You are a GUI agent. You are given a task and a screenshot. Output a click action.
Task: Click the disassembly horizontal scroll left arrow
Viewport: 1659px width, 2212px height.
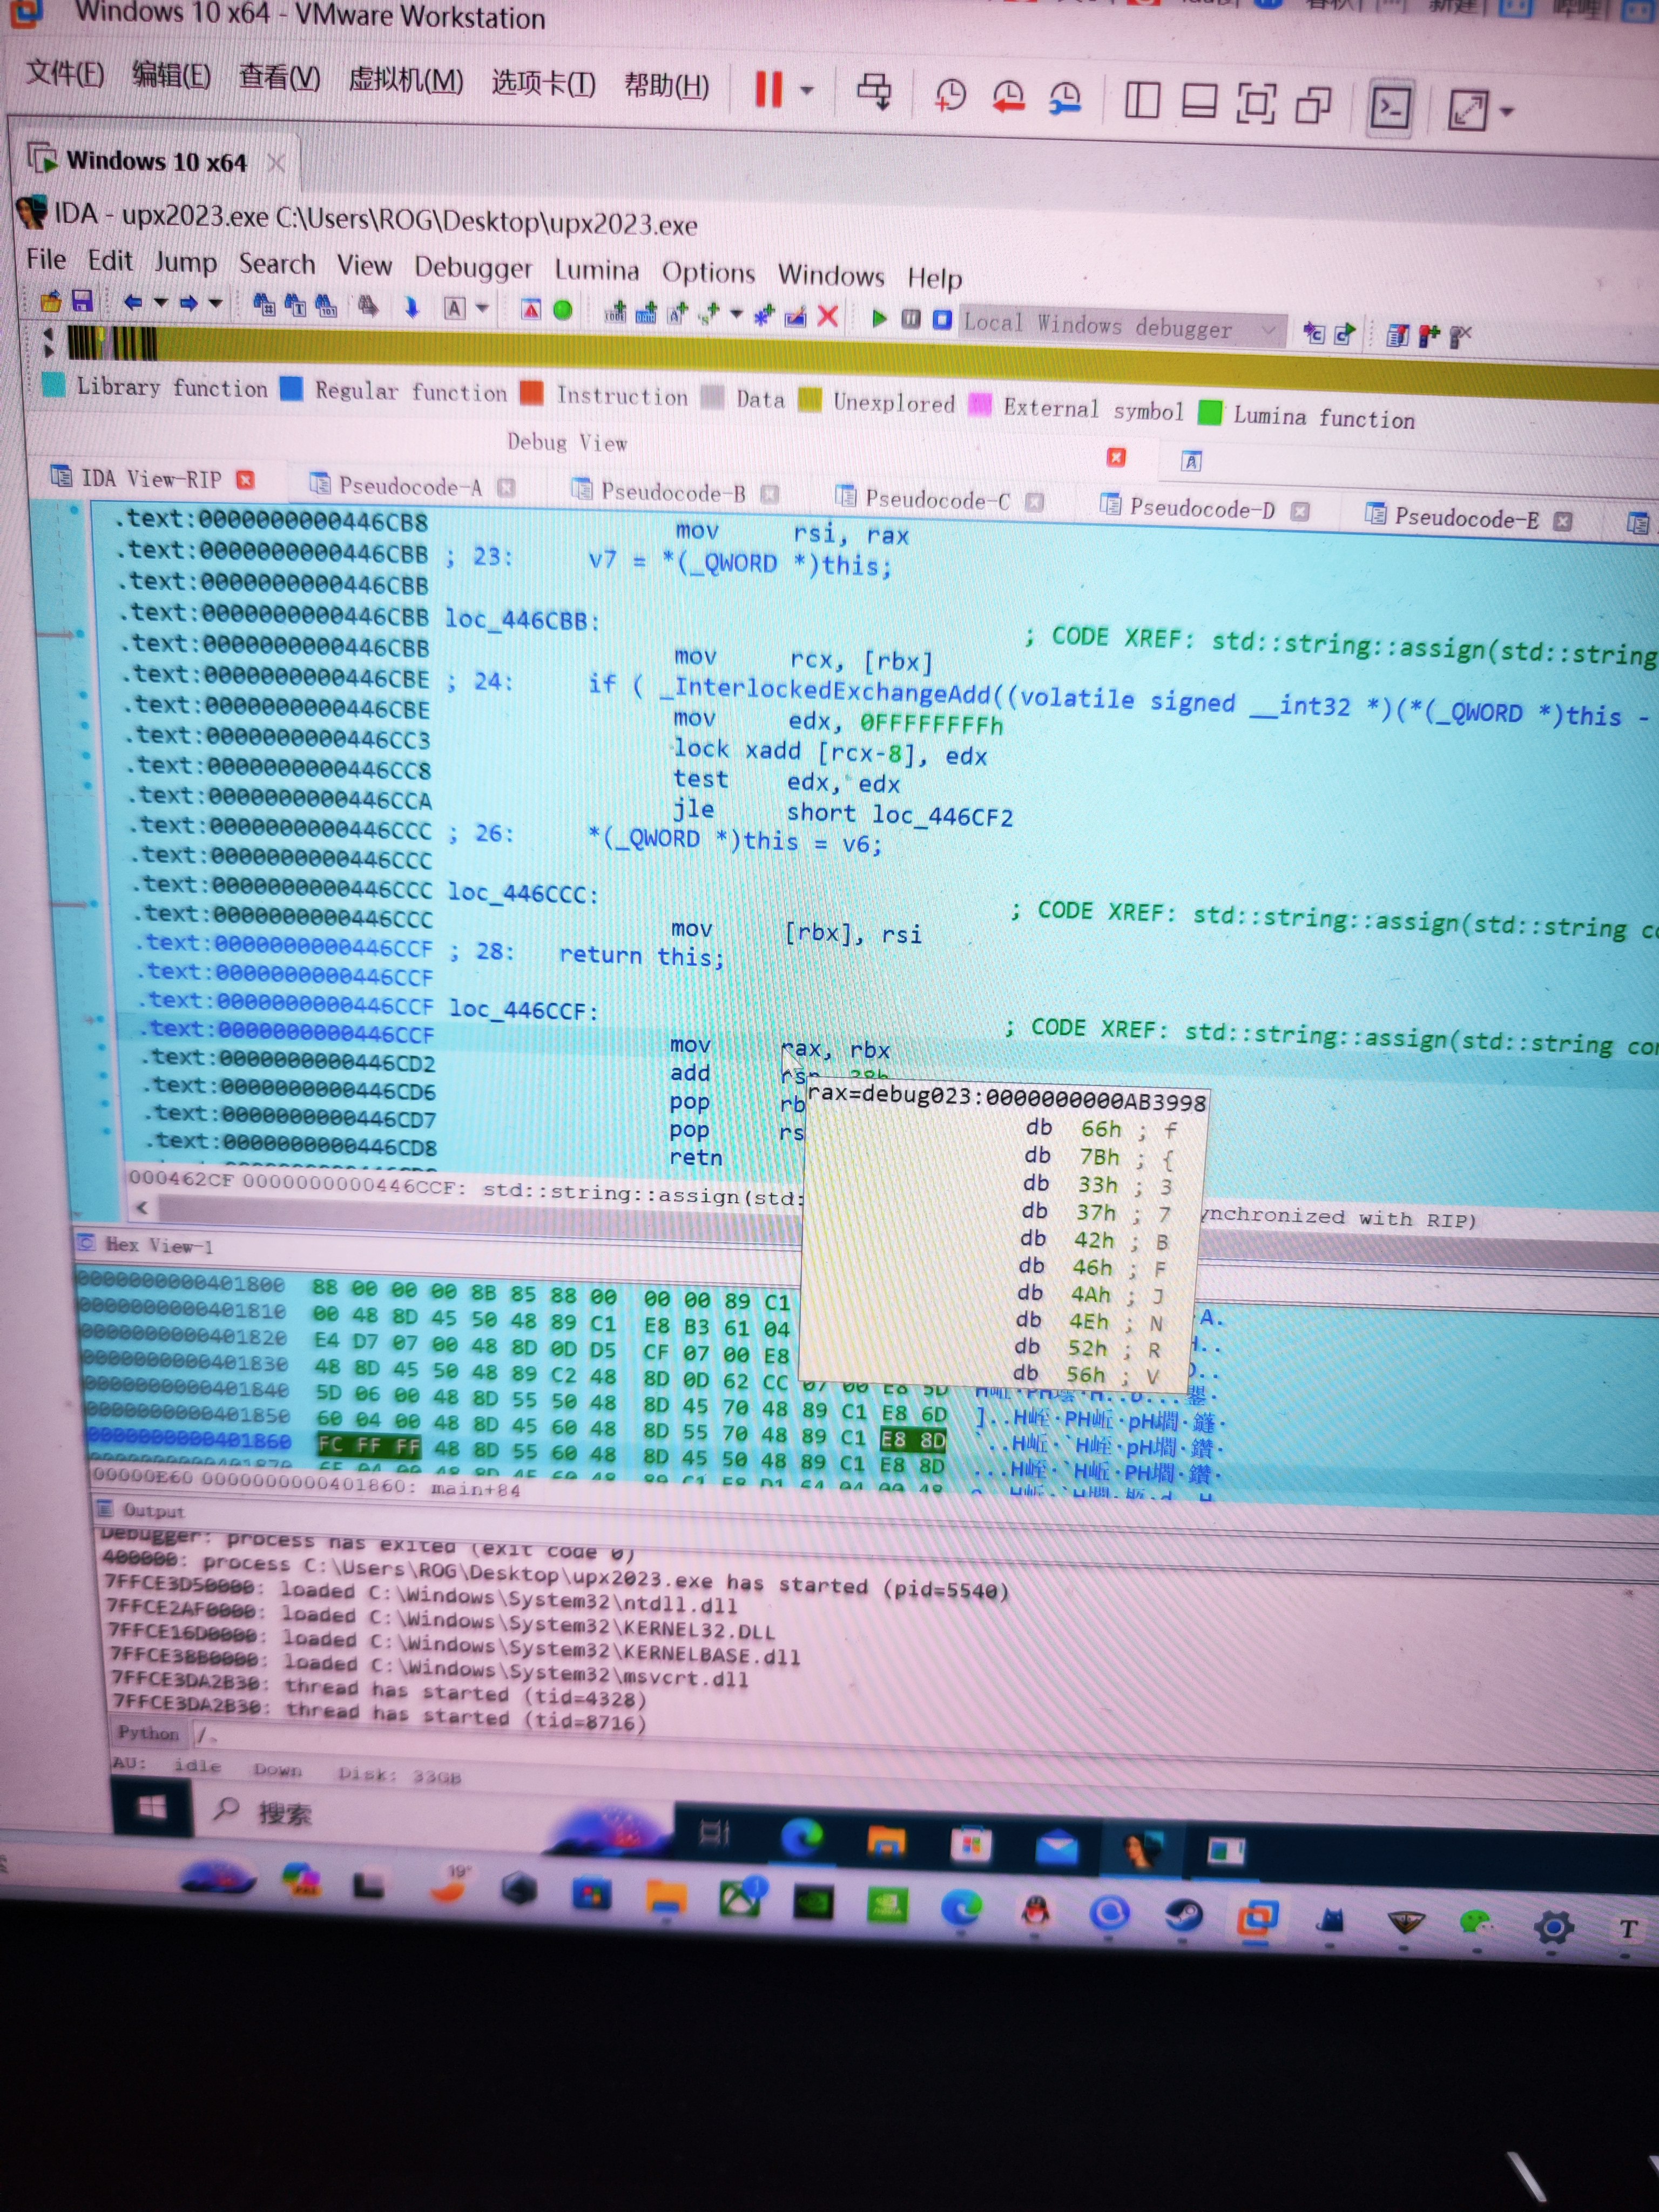click(x=142, y=1208)
